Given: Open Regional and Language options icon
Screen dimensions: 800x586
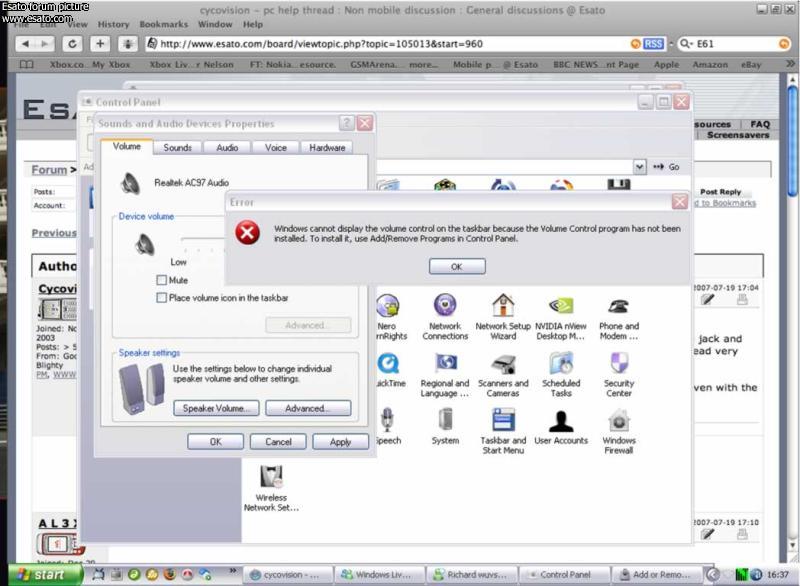Looking at the screenshot, I should (x=445, y=375).
